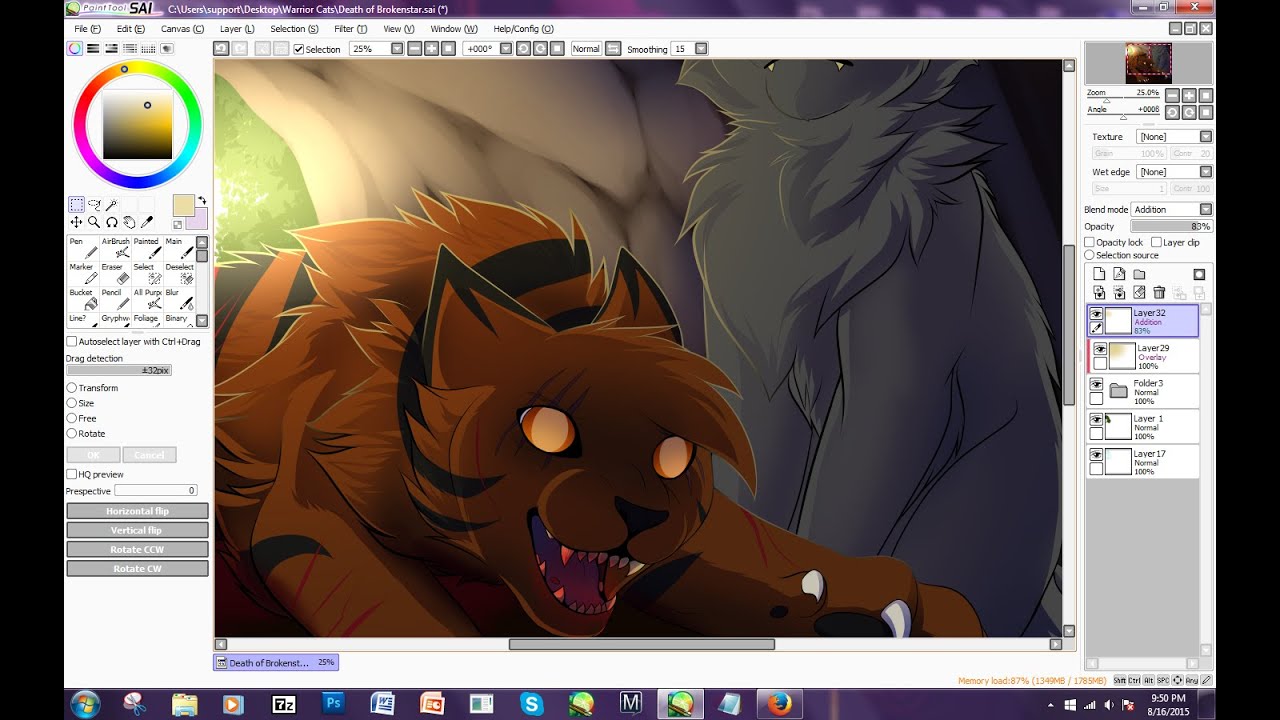Screen dimensions: 1280x720
Task: Click the Normal view mode button
Action: 586,48
